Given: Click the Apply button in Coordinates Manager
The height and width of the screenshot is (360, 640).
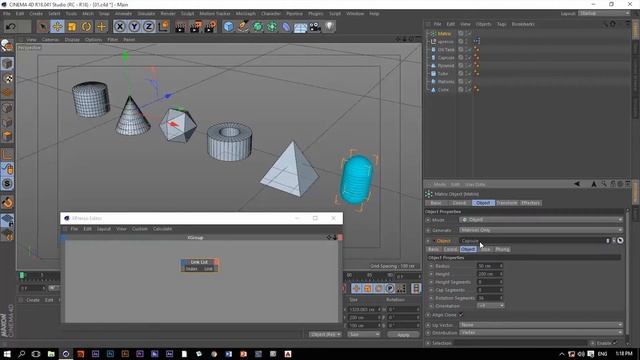Looking at the screenshot, I should tap(403, 335).
